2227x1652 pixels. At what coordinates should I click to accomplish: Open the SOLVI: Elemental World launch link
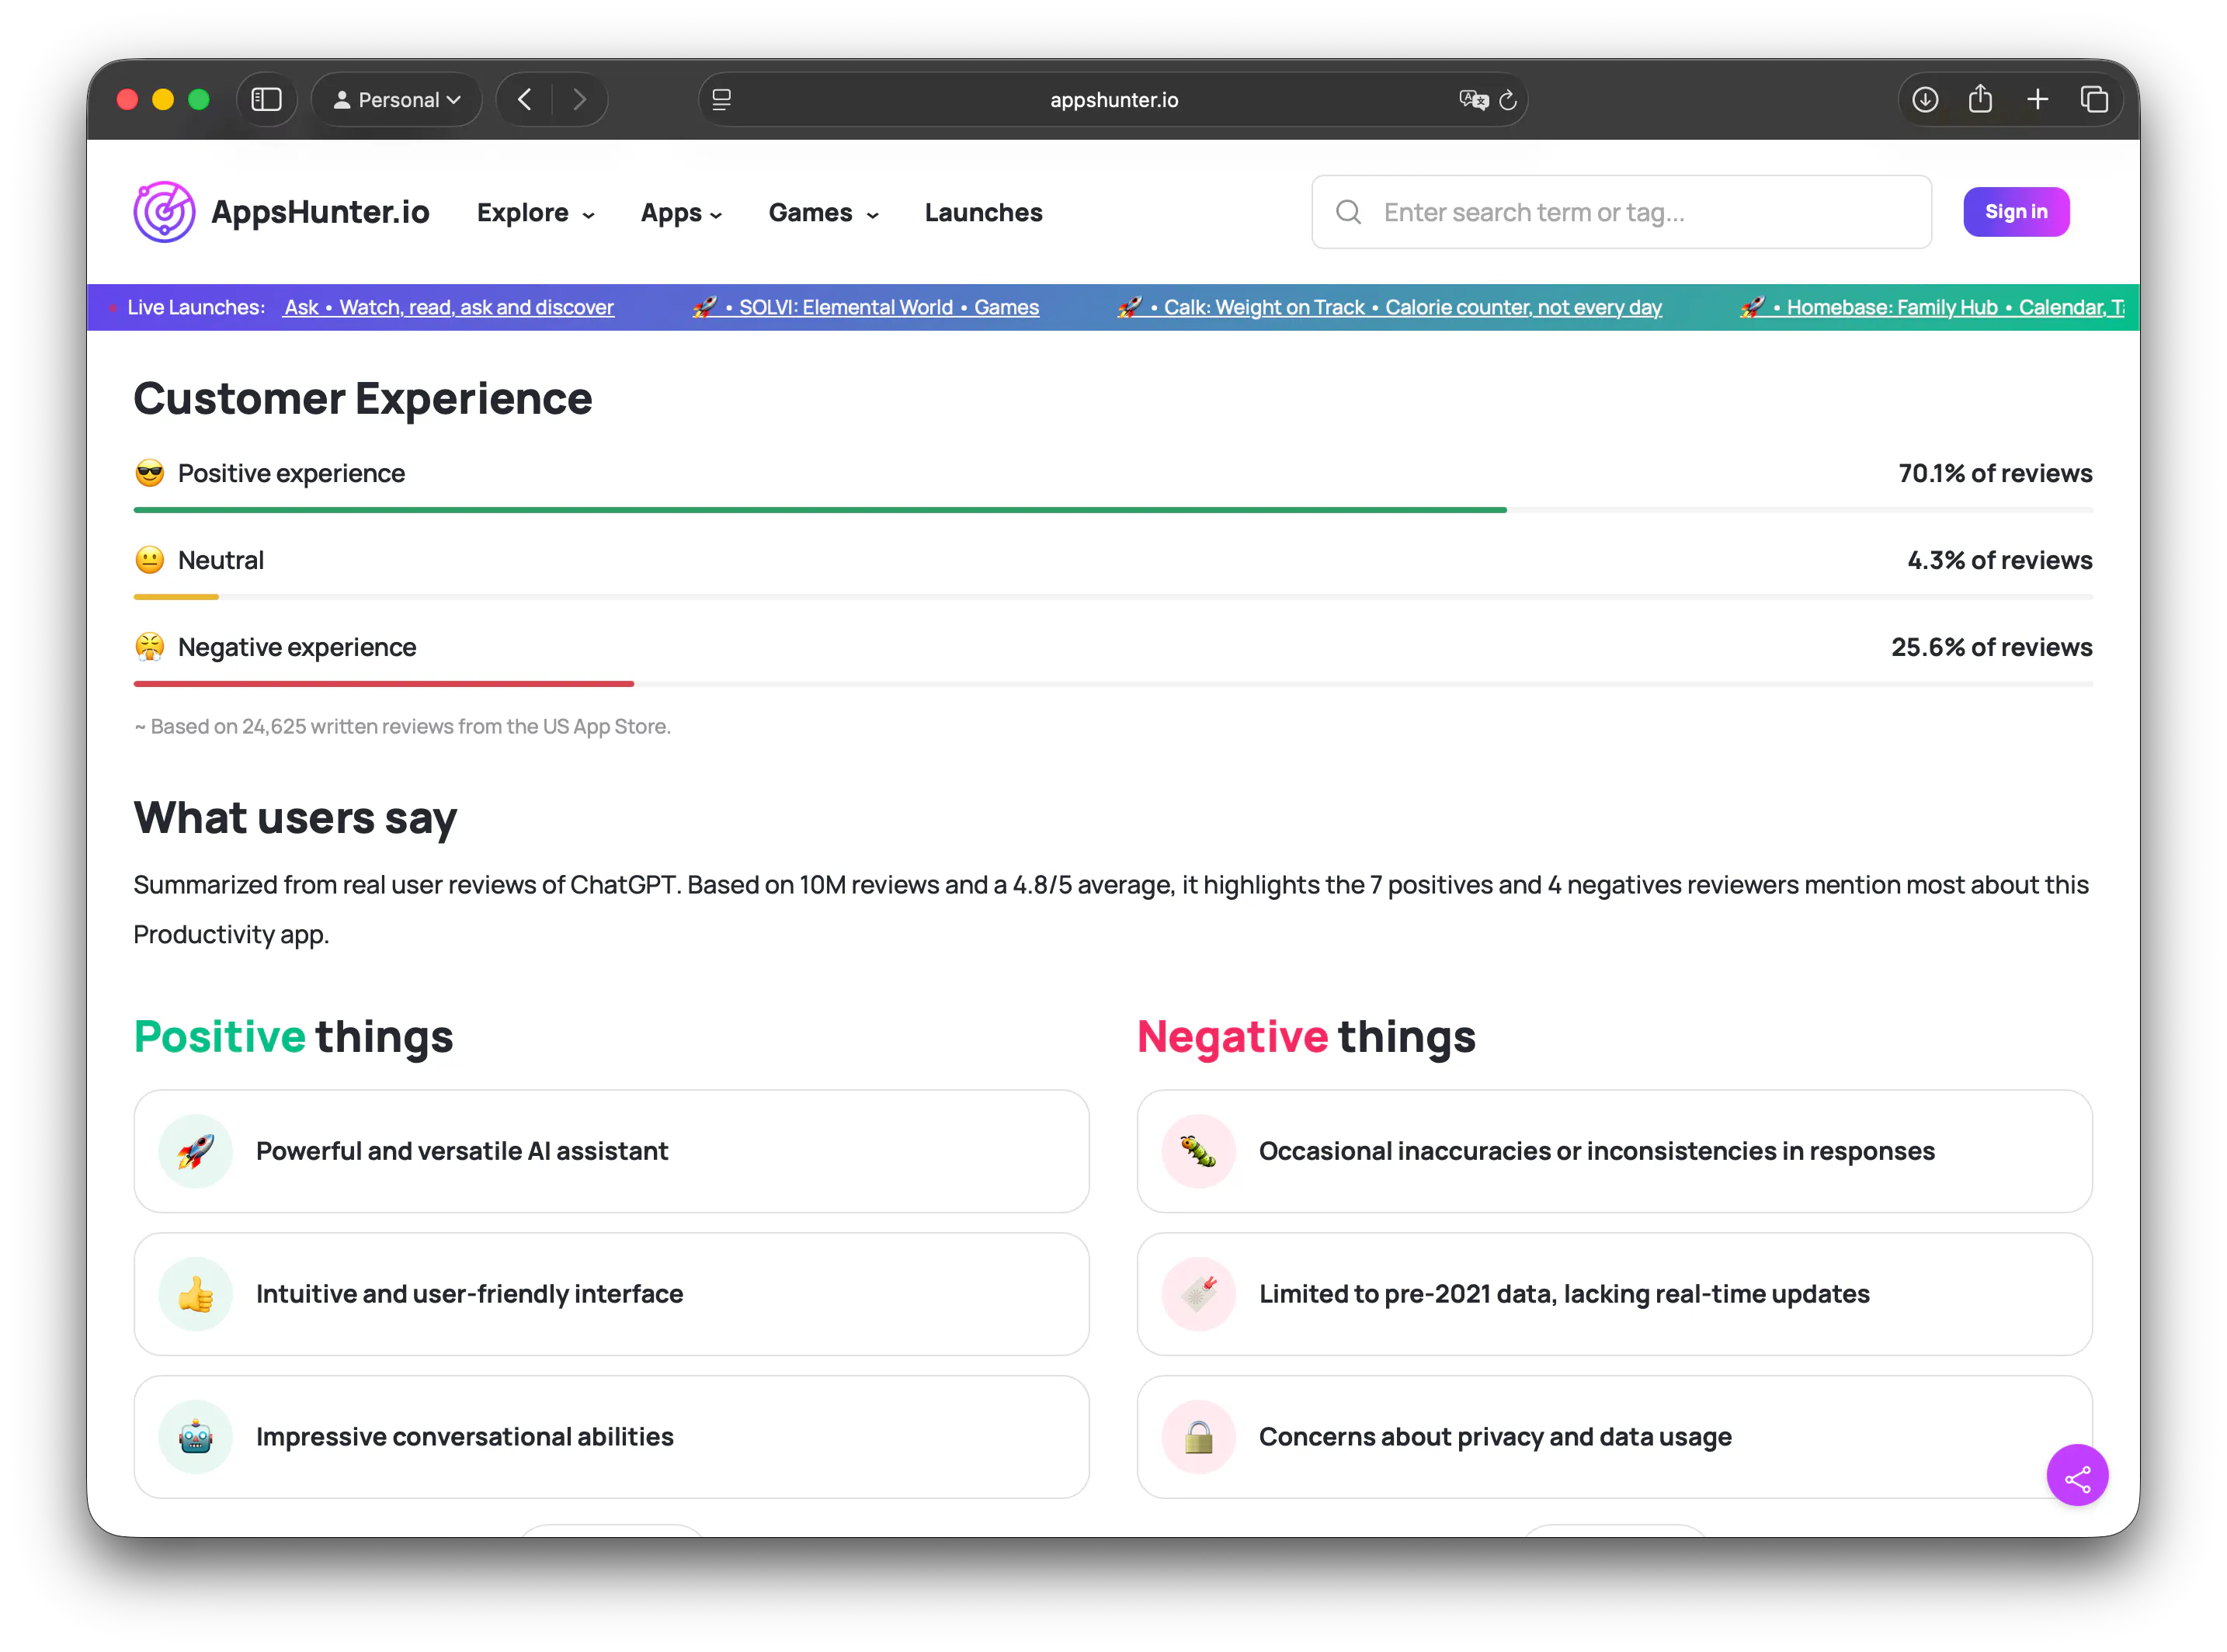[866, 307]
